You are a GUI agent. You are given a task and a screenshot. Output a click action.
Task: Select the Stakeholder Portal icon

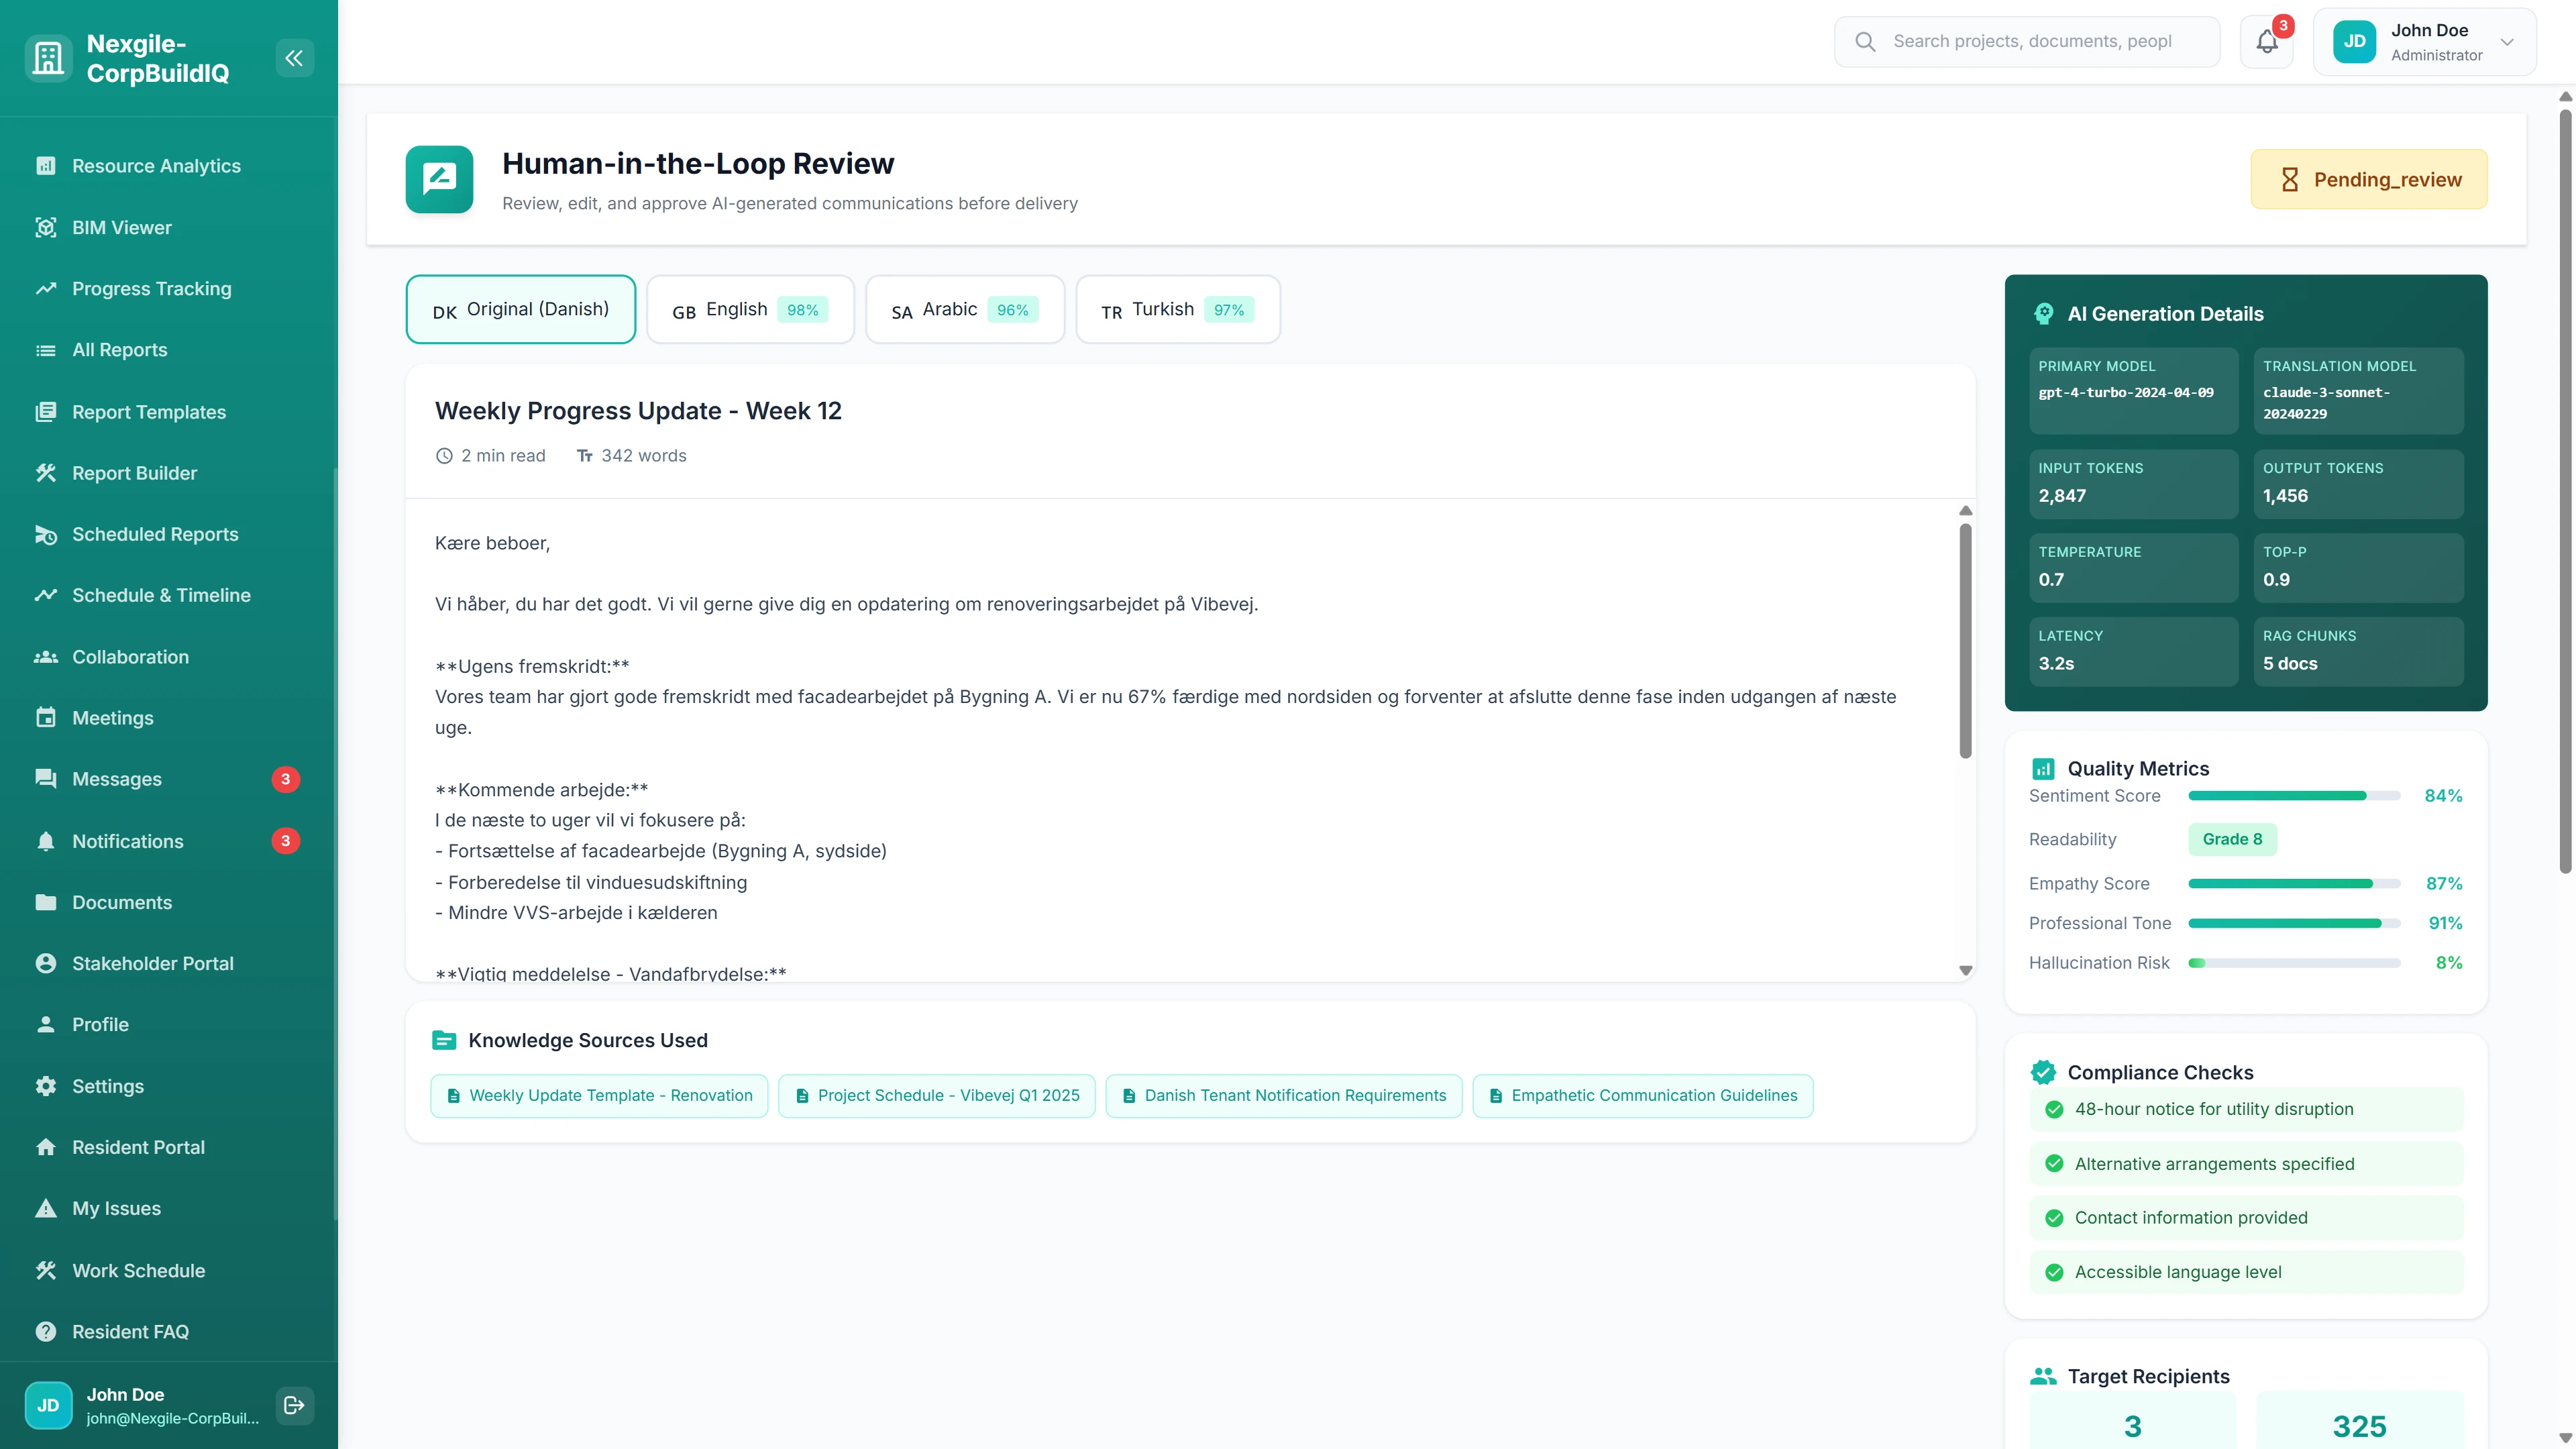(x=46, y=963)
